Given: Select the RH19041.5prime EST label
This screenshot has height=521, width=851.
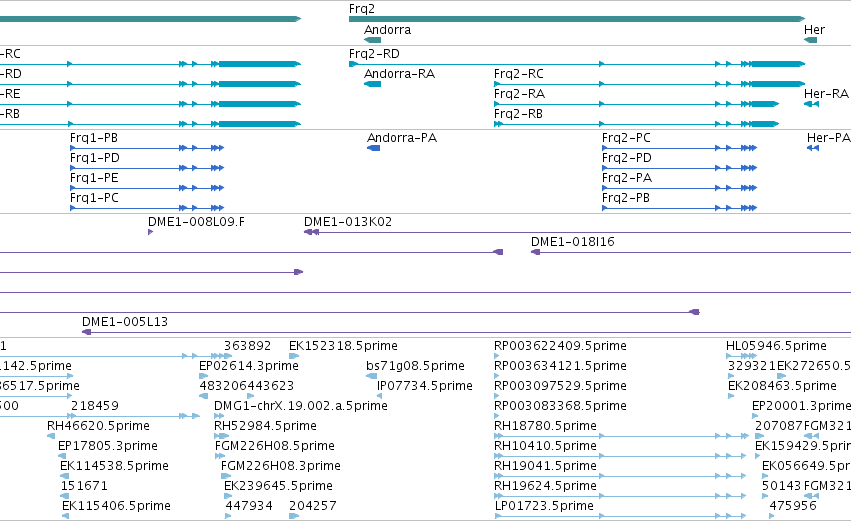Looking at the screenshot, I should [545, 466].
